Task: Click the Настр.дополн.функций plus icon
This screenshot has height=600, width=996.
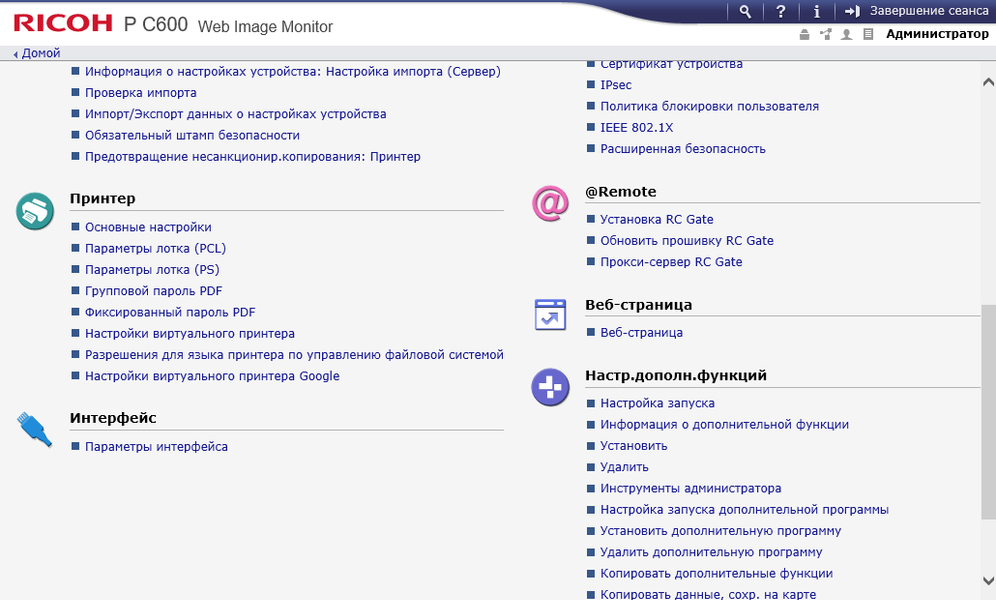Action: [x=550, y=387]
